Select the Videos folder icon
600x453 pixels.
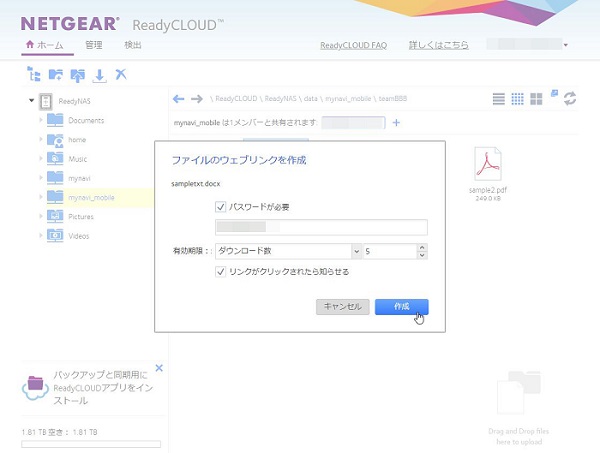pyautogui.click(x=55, y=236)
